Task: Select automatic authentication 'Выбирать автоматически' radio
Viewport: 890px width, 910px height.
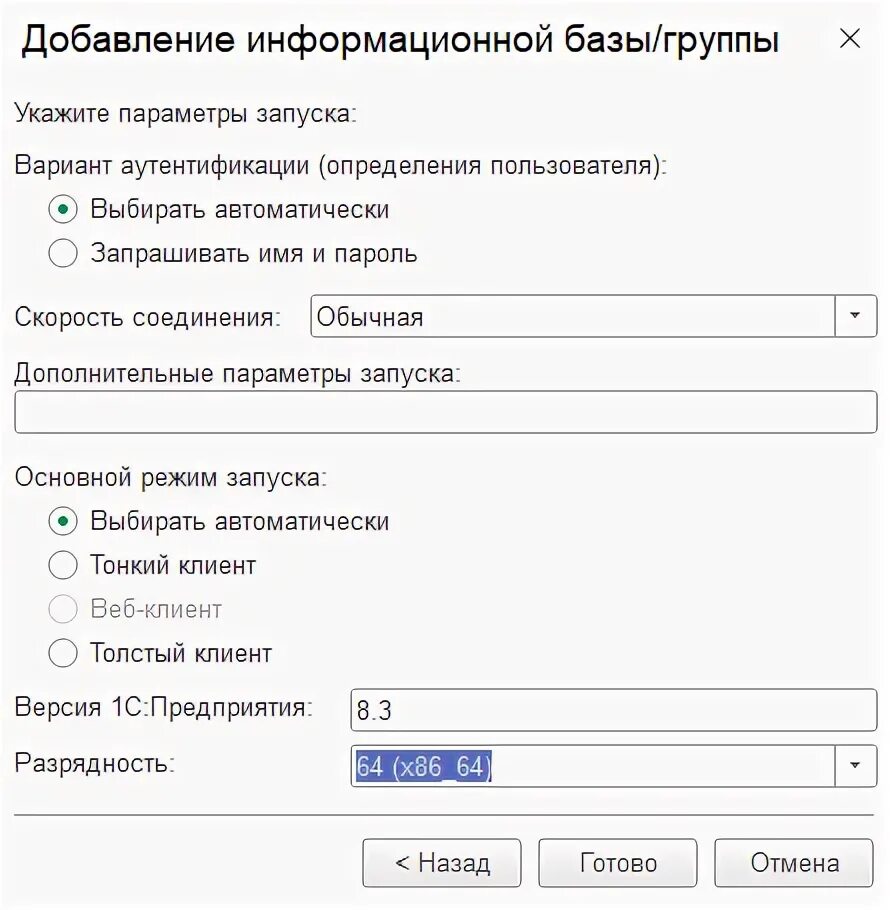Action: point(63,210)
